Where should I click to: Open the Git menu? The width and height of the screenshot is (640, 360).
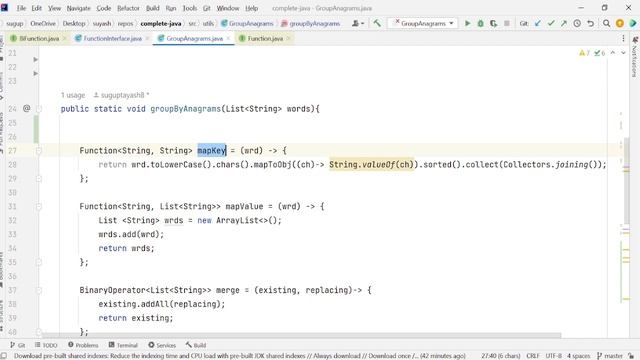click(x=207, y=8)
